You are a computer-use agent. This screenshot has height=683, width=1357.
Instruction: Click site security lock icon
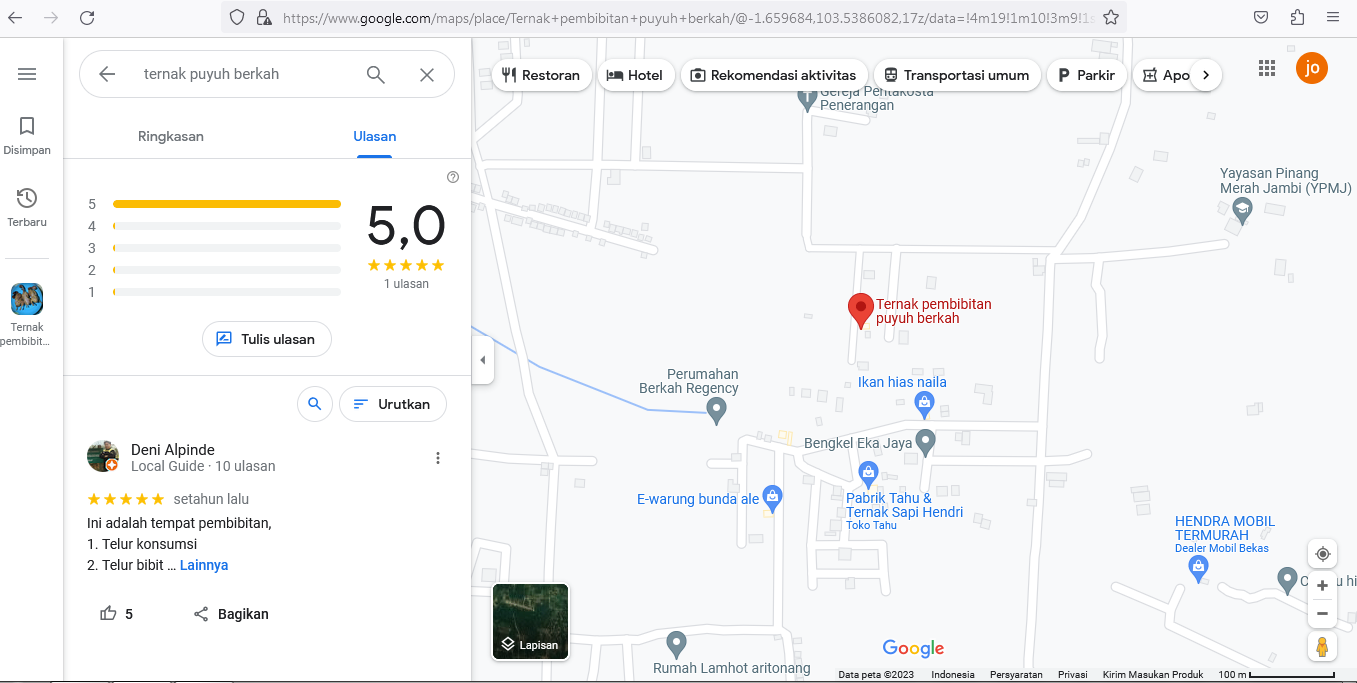[x=264, y=17]
